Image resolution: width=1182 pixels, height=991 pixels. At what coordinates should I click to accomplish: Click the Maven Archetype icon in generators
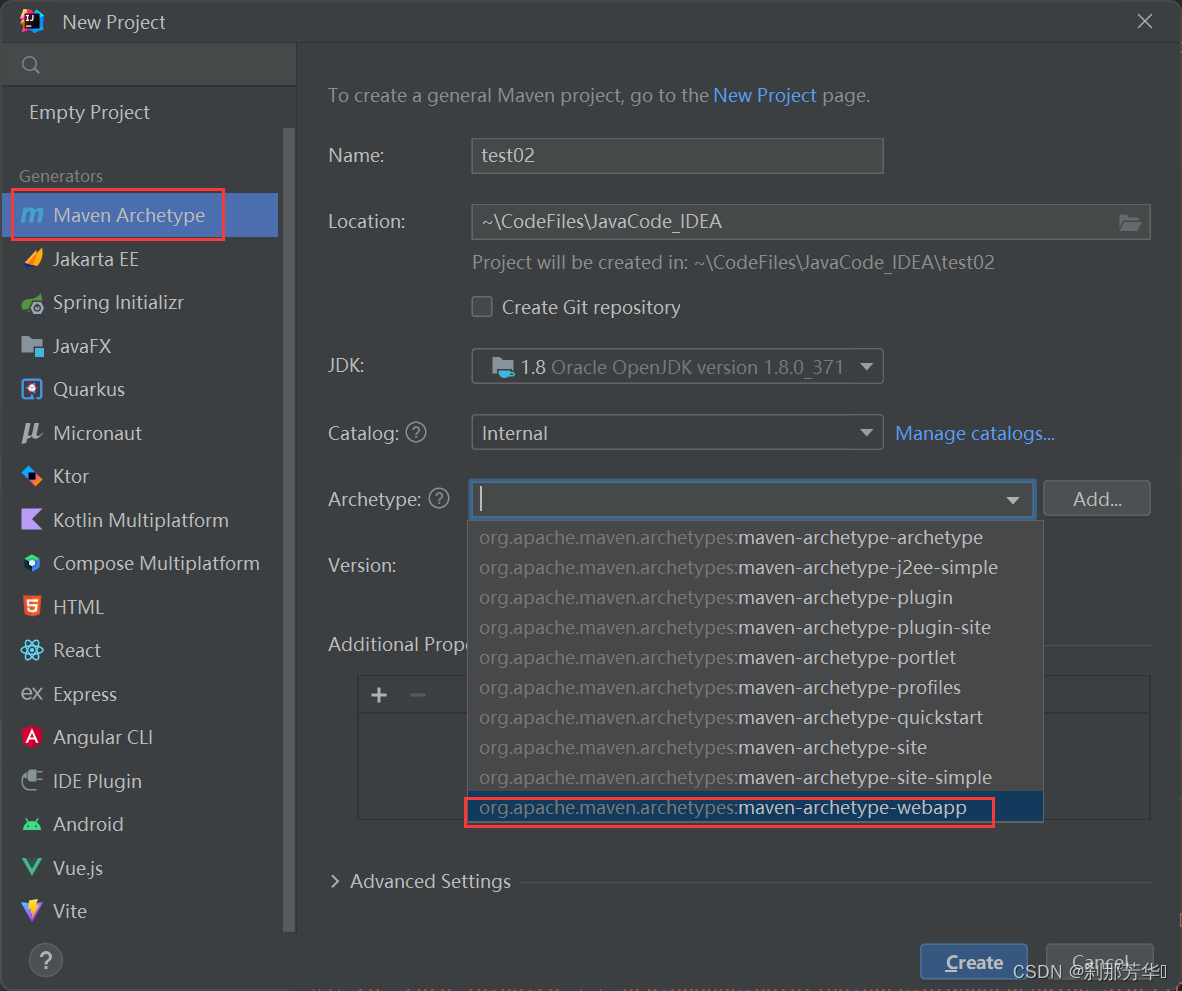[x=32, y=216]
